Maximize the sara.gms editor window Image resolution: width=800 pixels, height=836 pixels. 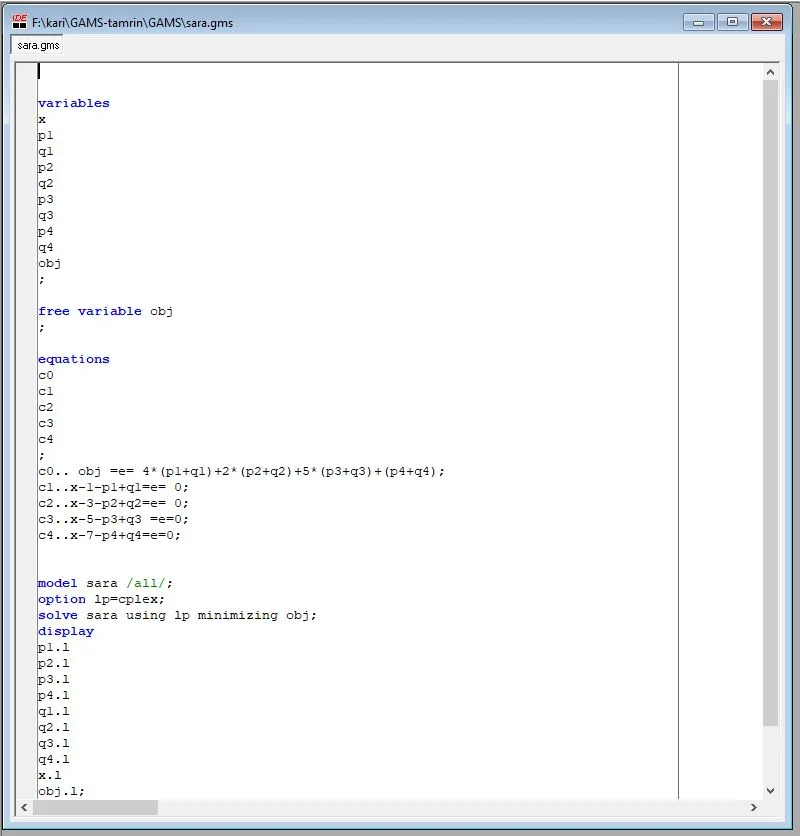732,21
